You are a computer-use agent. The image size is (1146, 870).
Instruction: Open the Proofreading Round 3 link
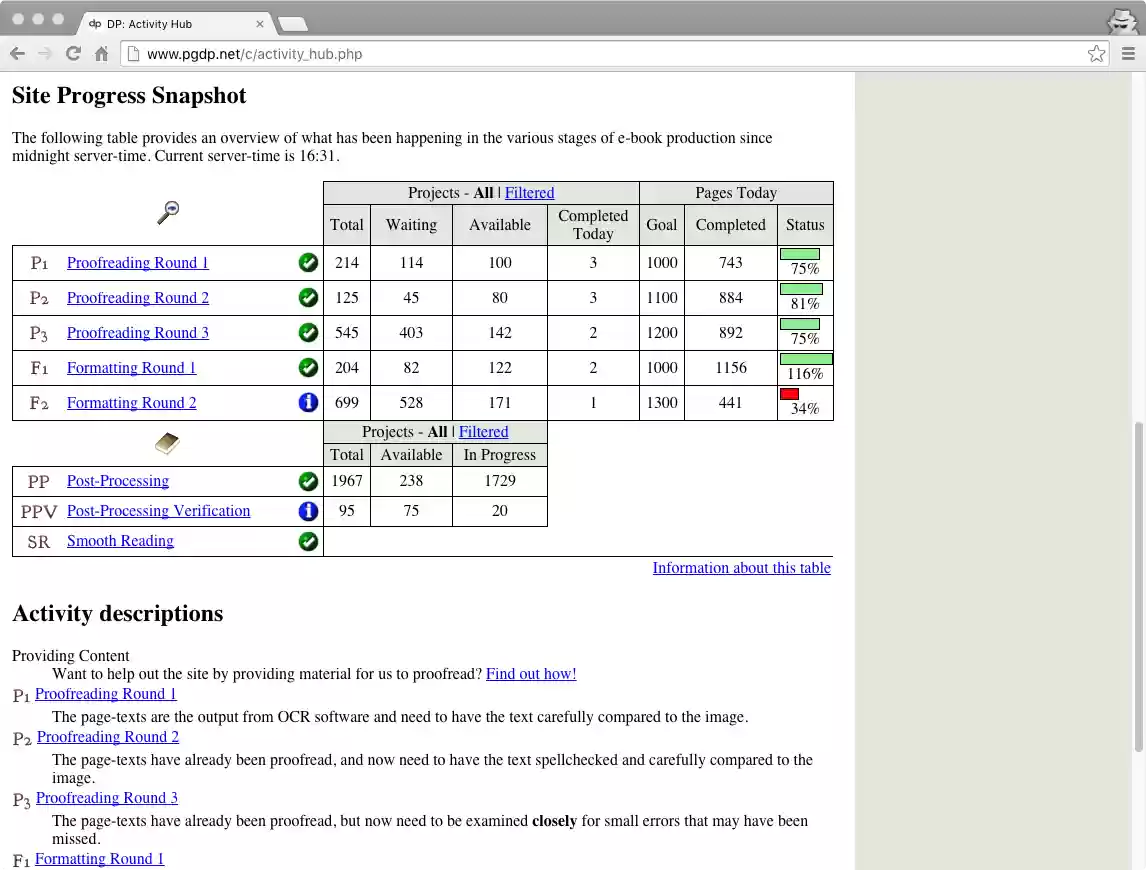click(137, 332)
